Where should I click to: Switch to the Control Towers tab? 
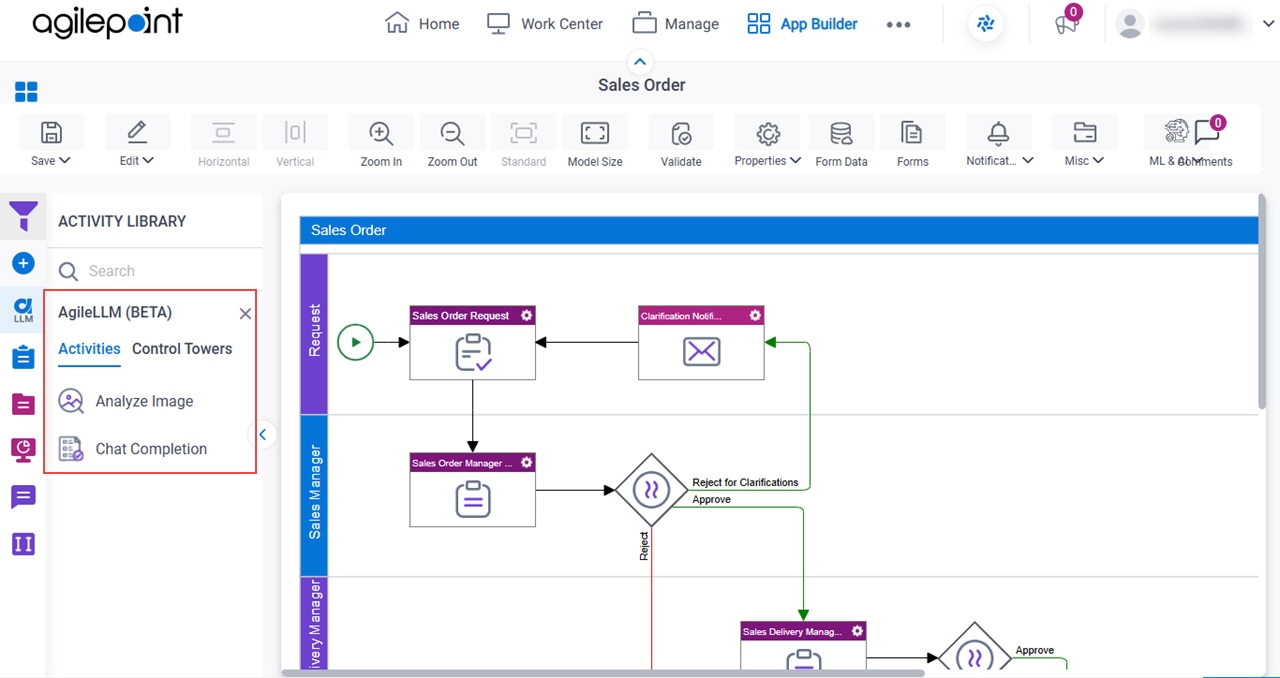coord(182,349)
